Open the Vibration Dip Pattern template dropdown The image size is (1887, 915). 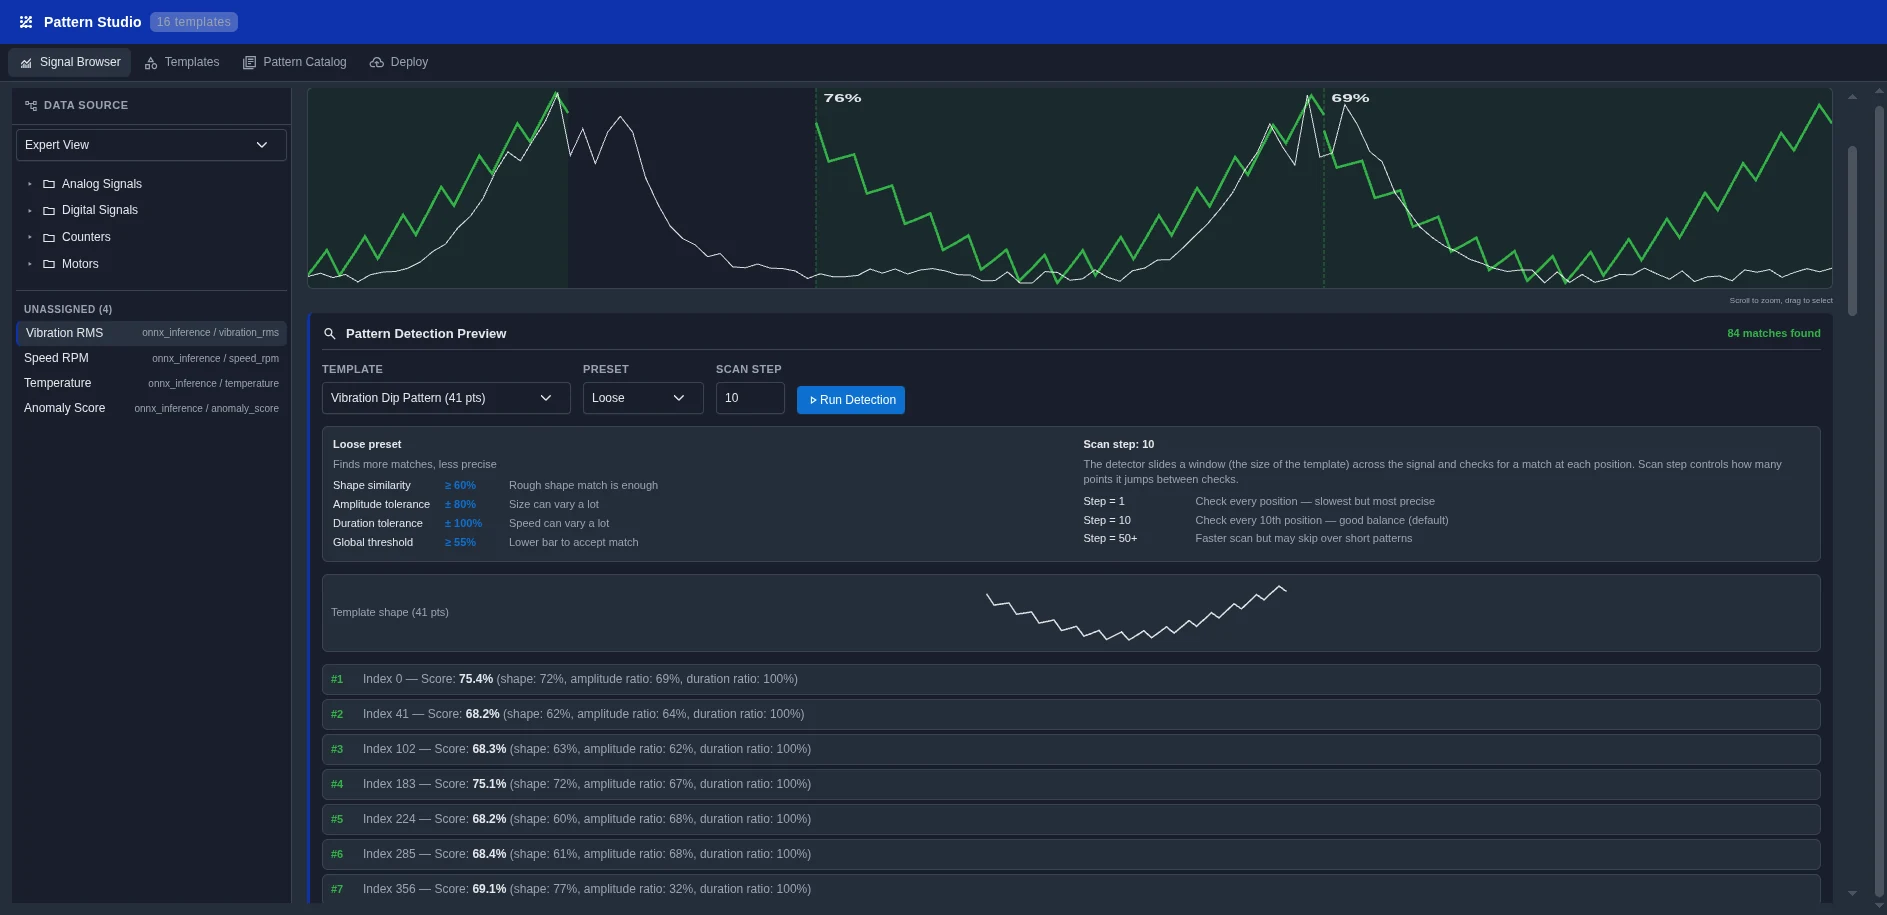(x=445, y=398)
